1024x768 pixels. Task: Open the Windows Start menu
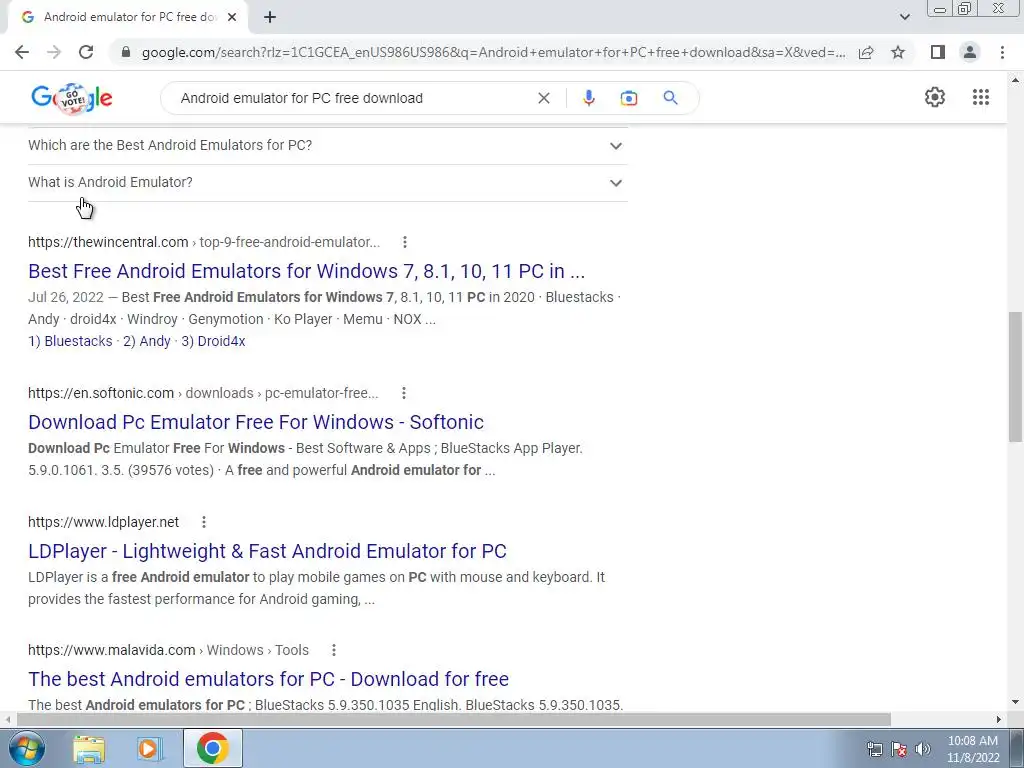click(27, 748)
